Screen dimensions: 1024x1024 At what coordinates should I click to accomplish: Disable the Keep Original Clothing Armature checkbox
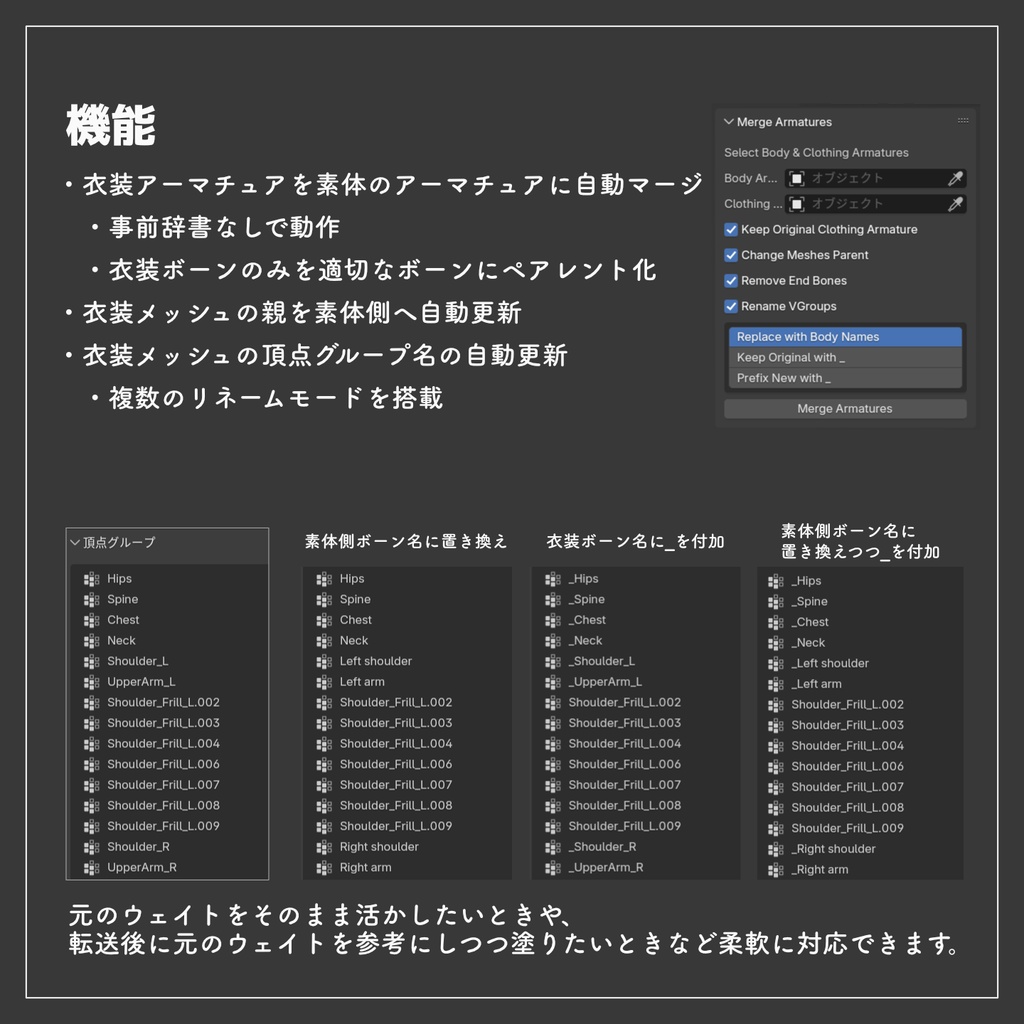tap(731, 229)
